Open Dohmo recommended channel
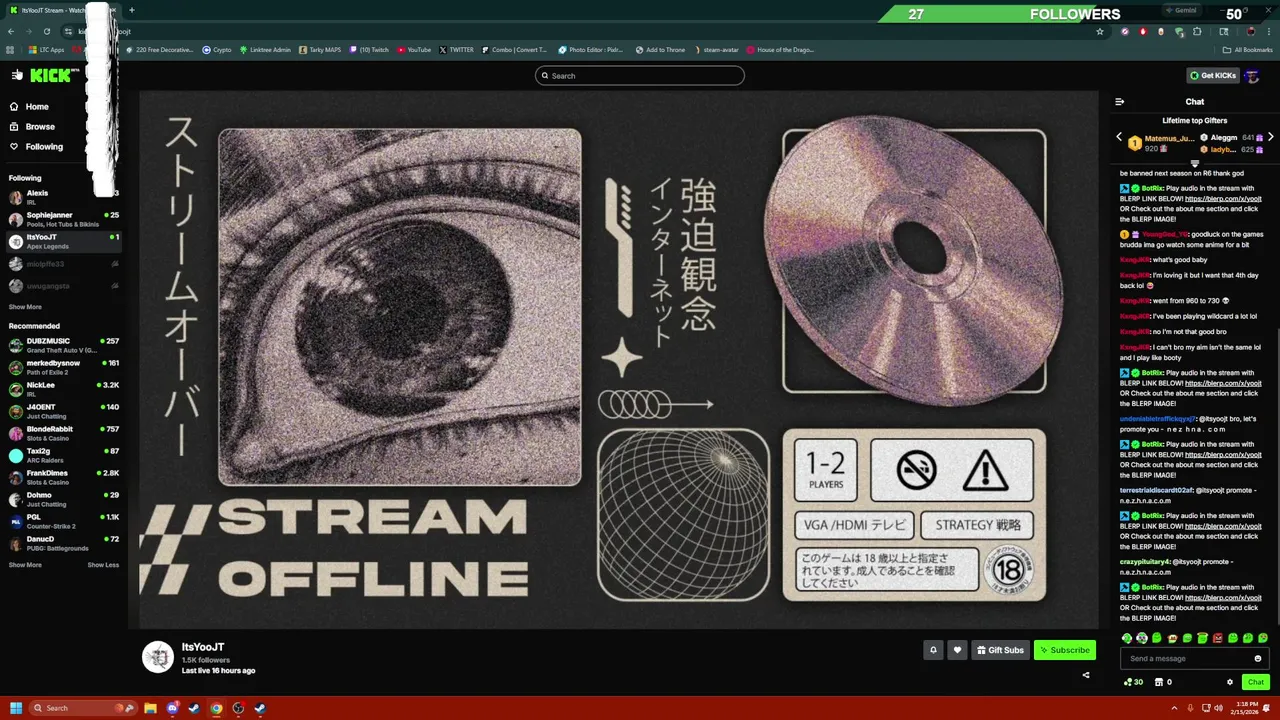The width and height of the screenshot is (1280, 720). 63,499
